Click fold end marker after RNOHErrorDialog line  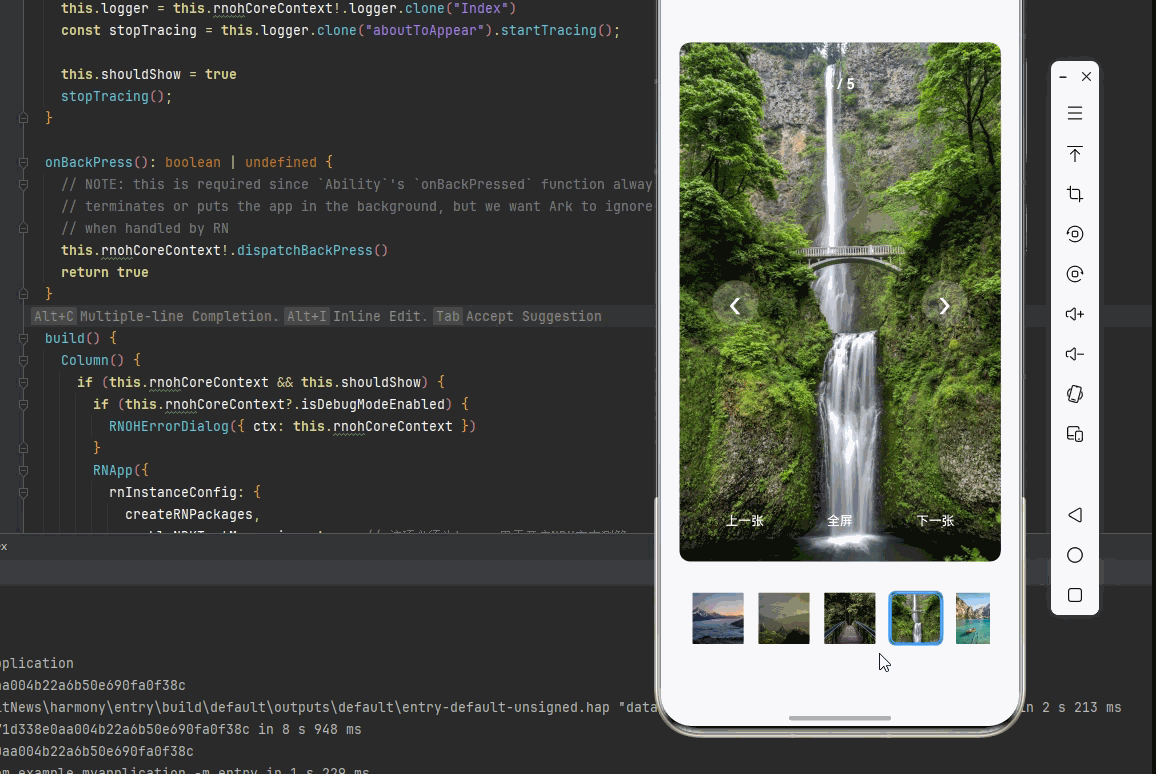point(24,448)
